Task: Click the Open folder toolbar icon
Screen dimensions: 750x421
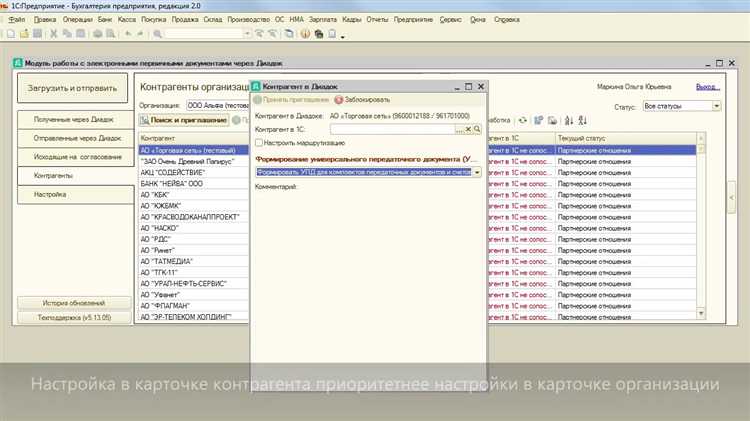Action: 24,33
